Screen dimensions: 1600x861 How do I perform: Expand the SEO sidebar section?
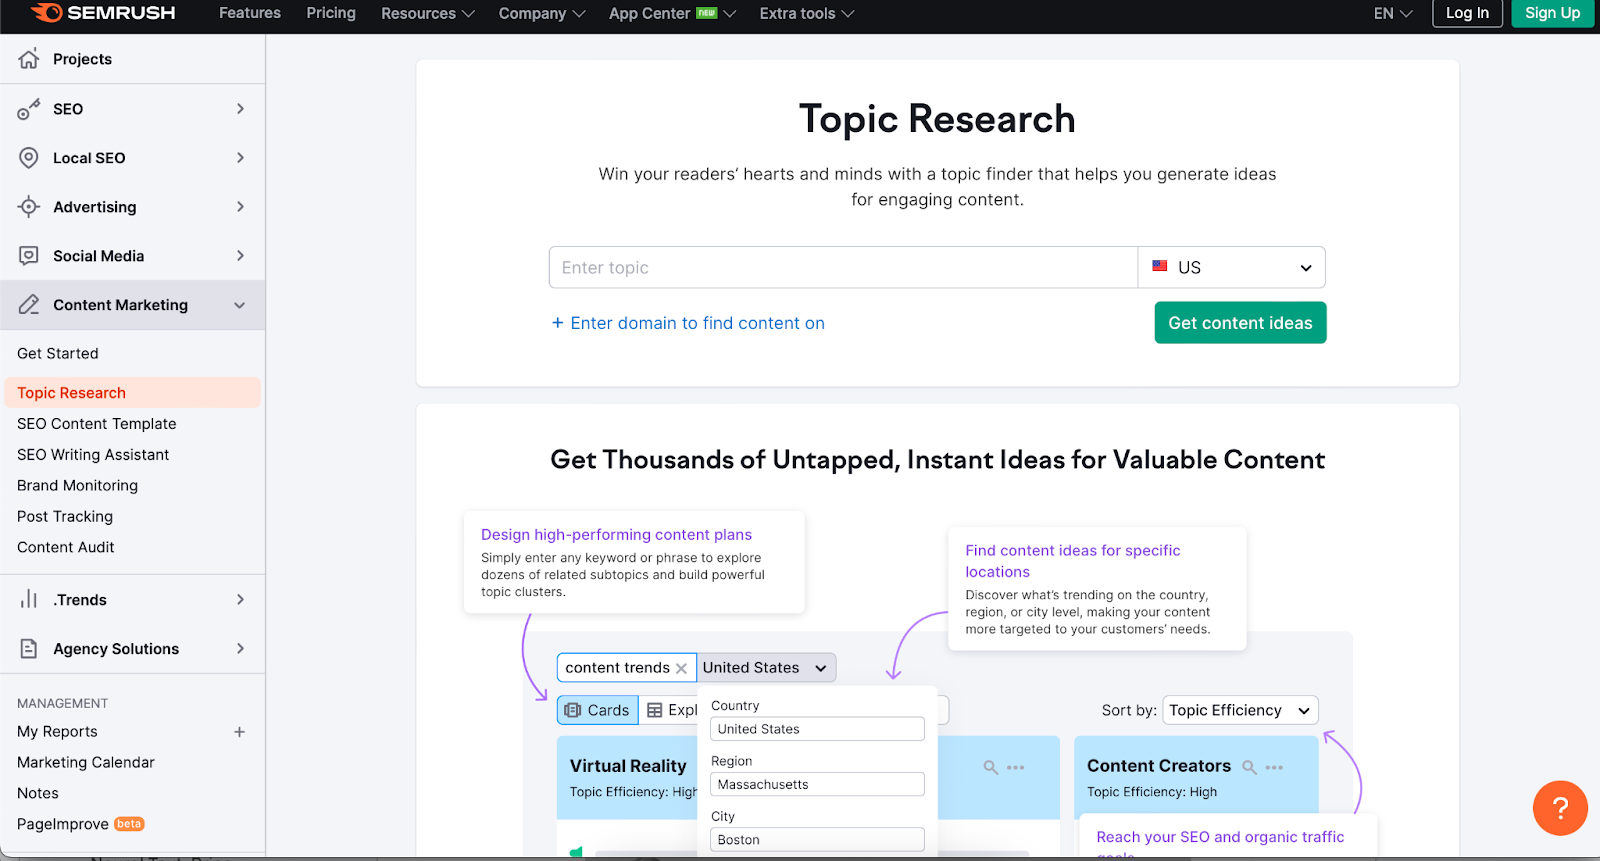tap(240, 109)
